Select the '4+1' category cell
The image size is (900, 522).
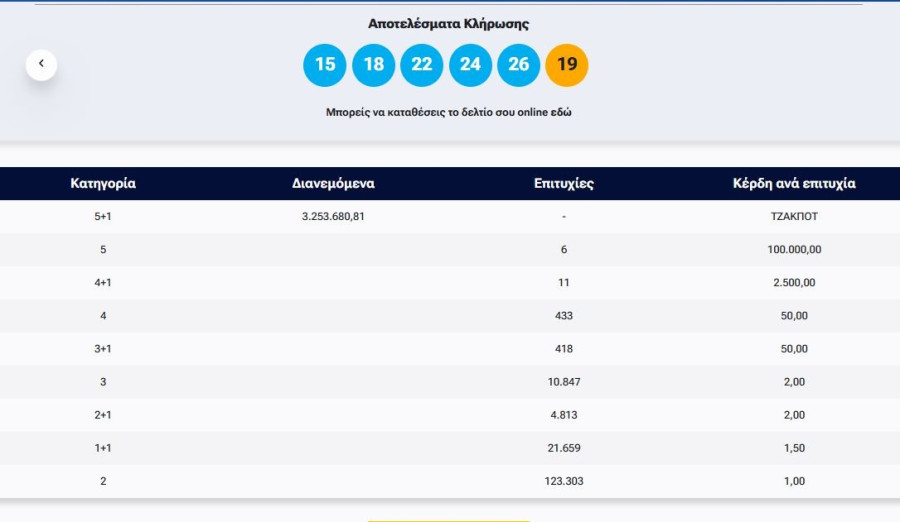click(x=103, y=283)
